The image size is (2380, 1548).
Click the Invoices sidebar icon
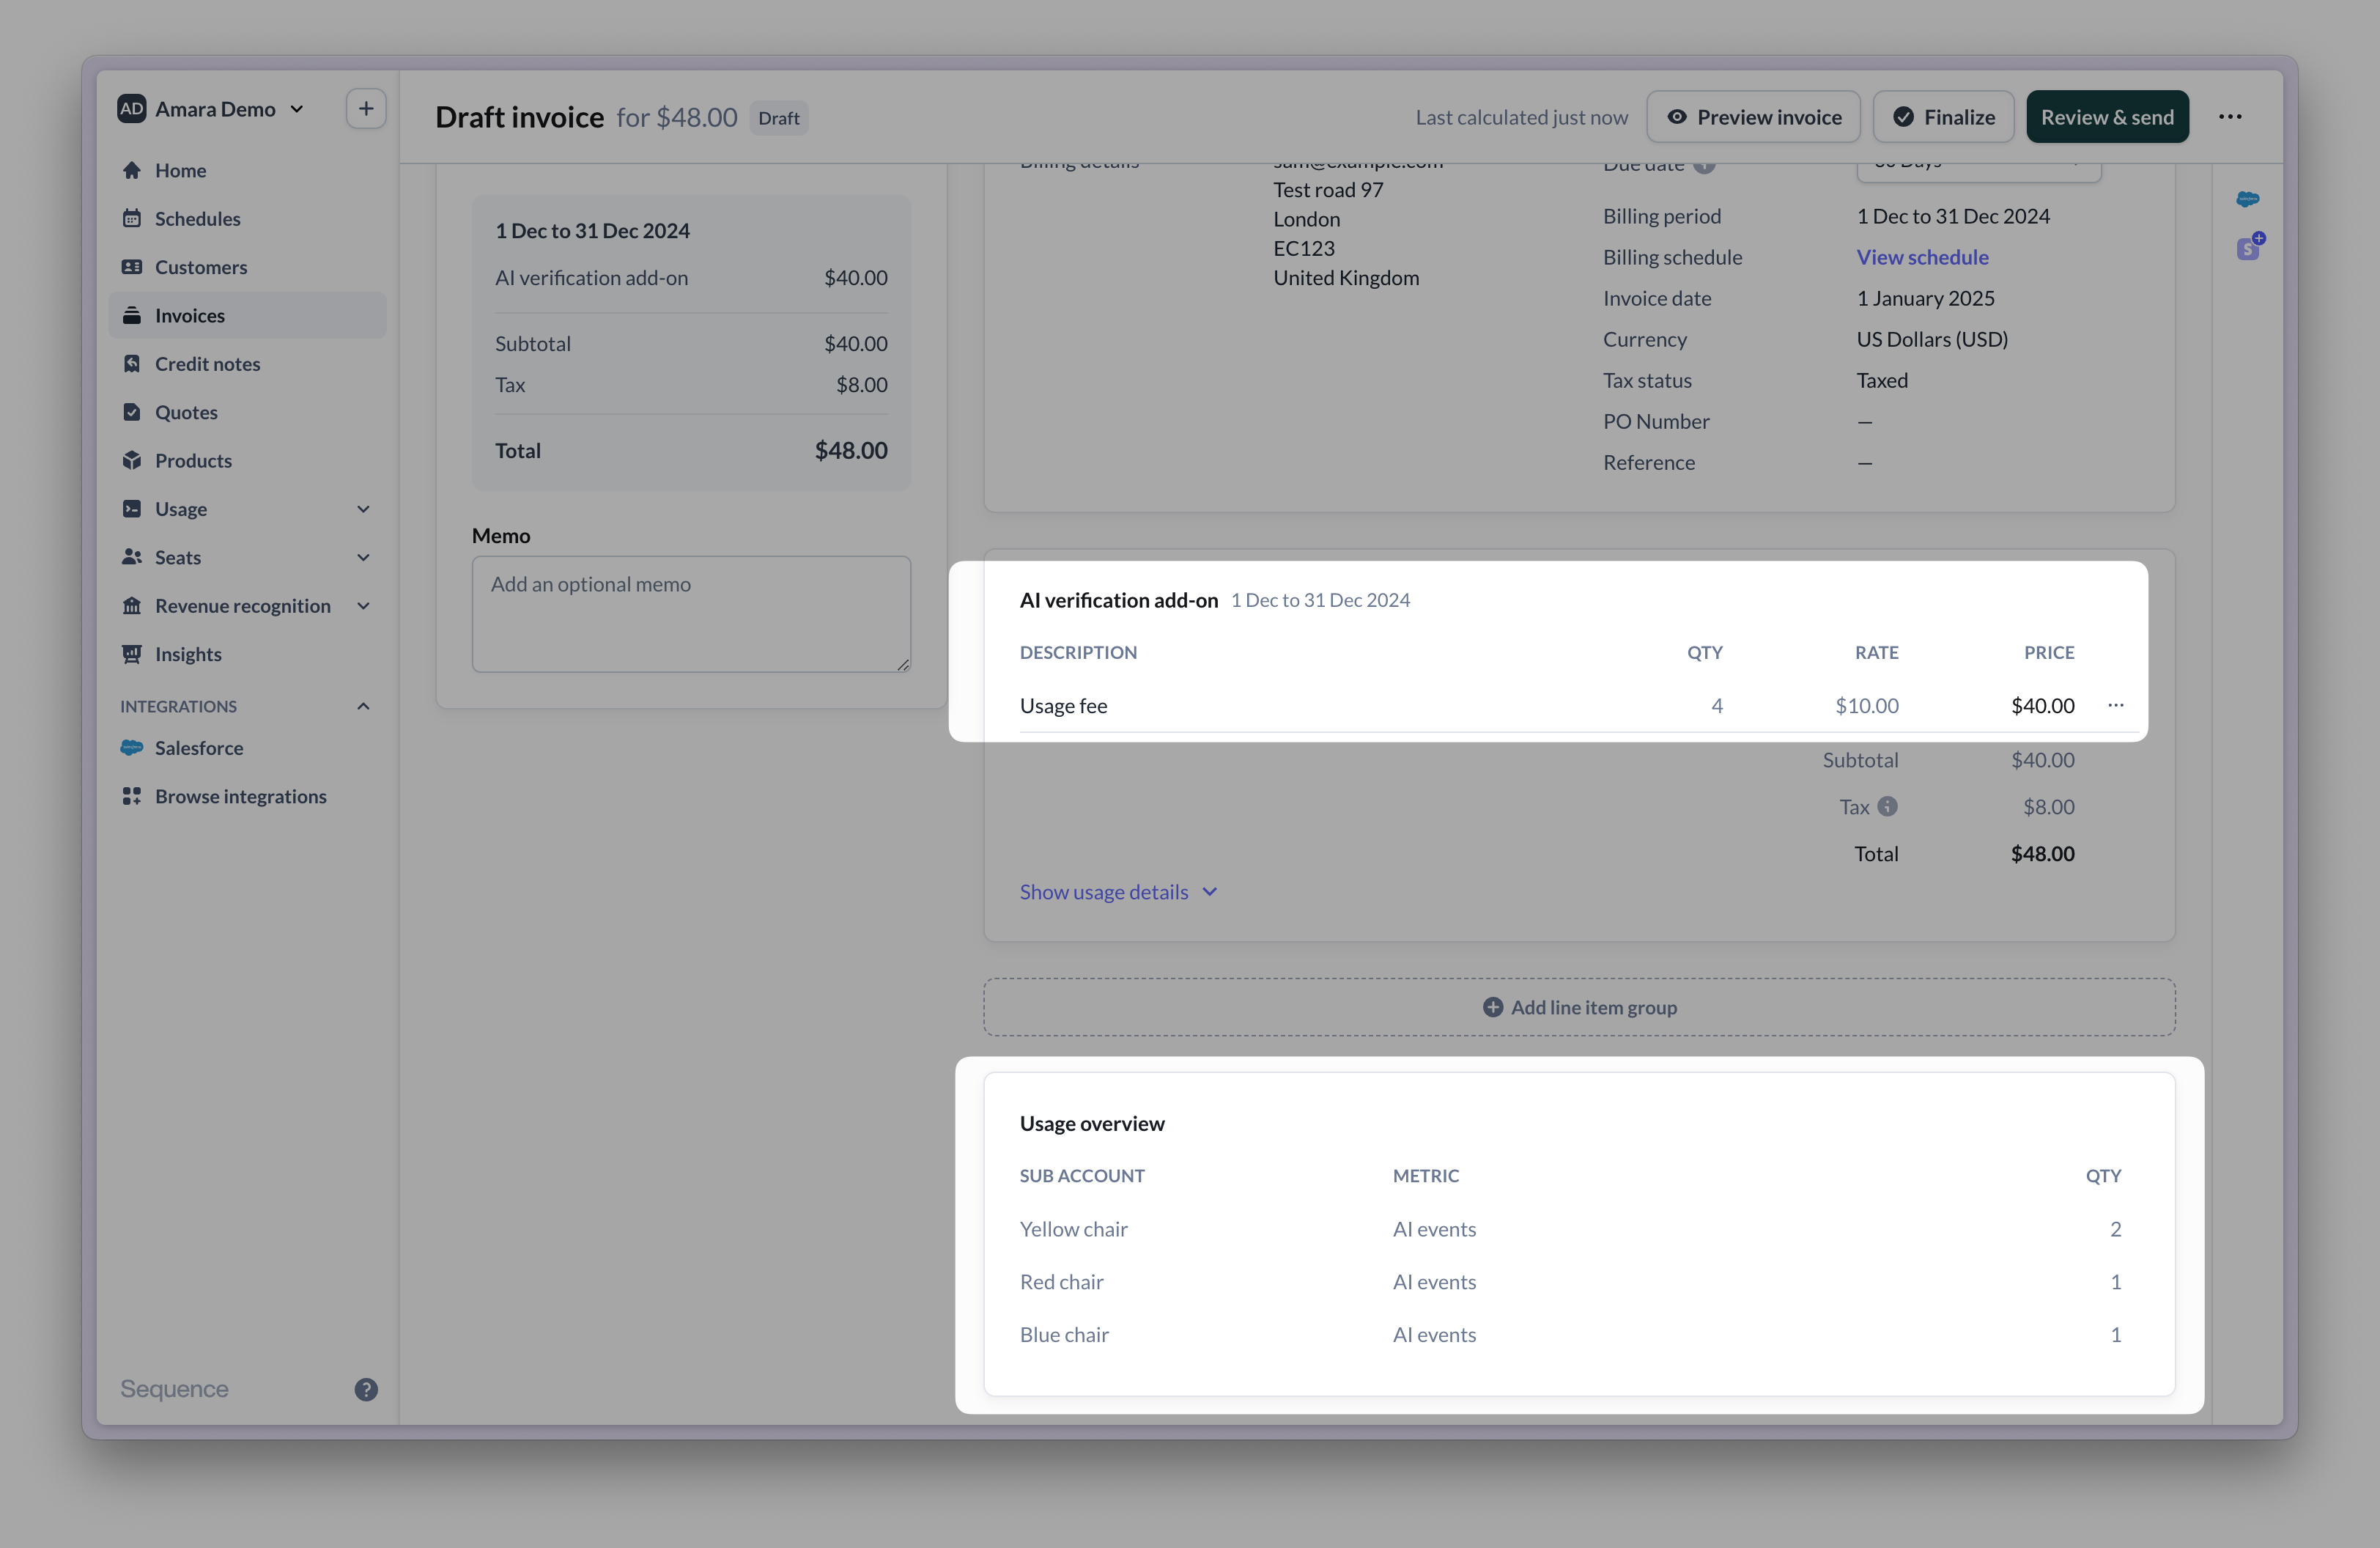[132, 315]
